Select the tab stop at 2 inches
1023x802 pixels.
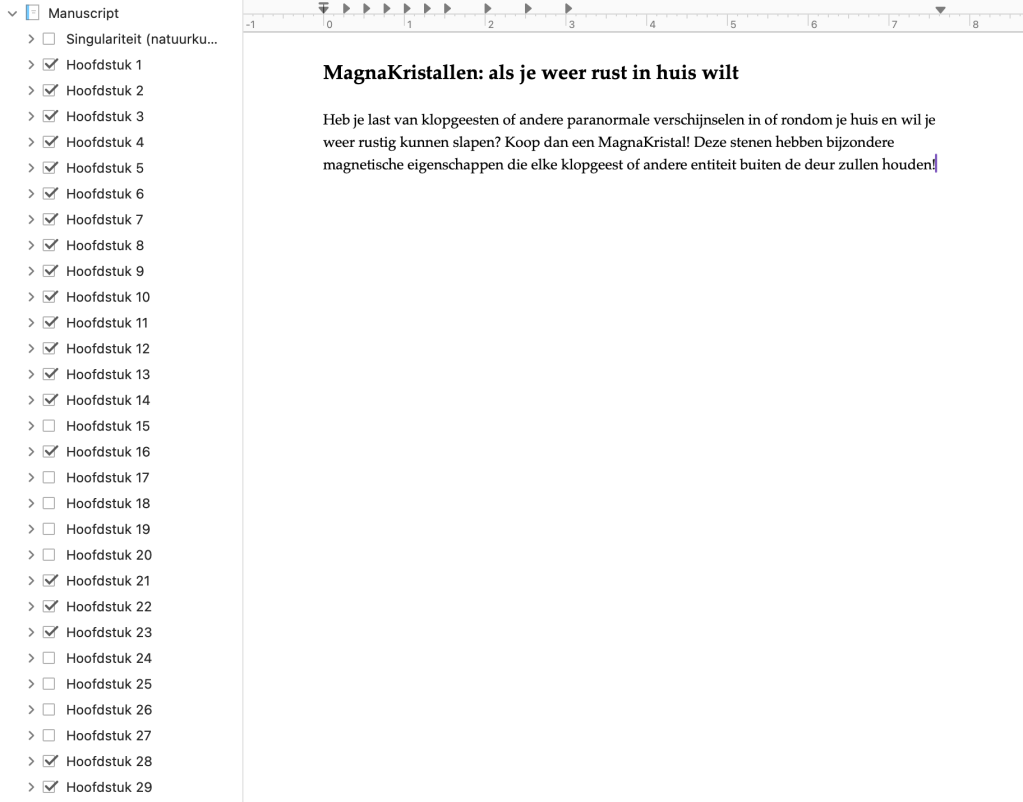(x=487, y=9)
